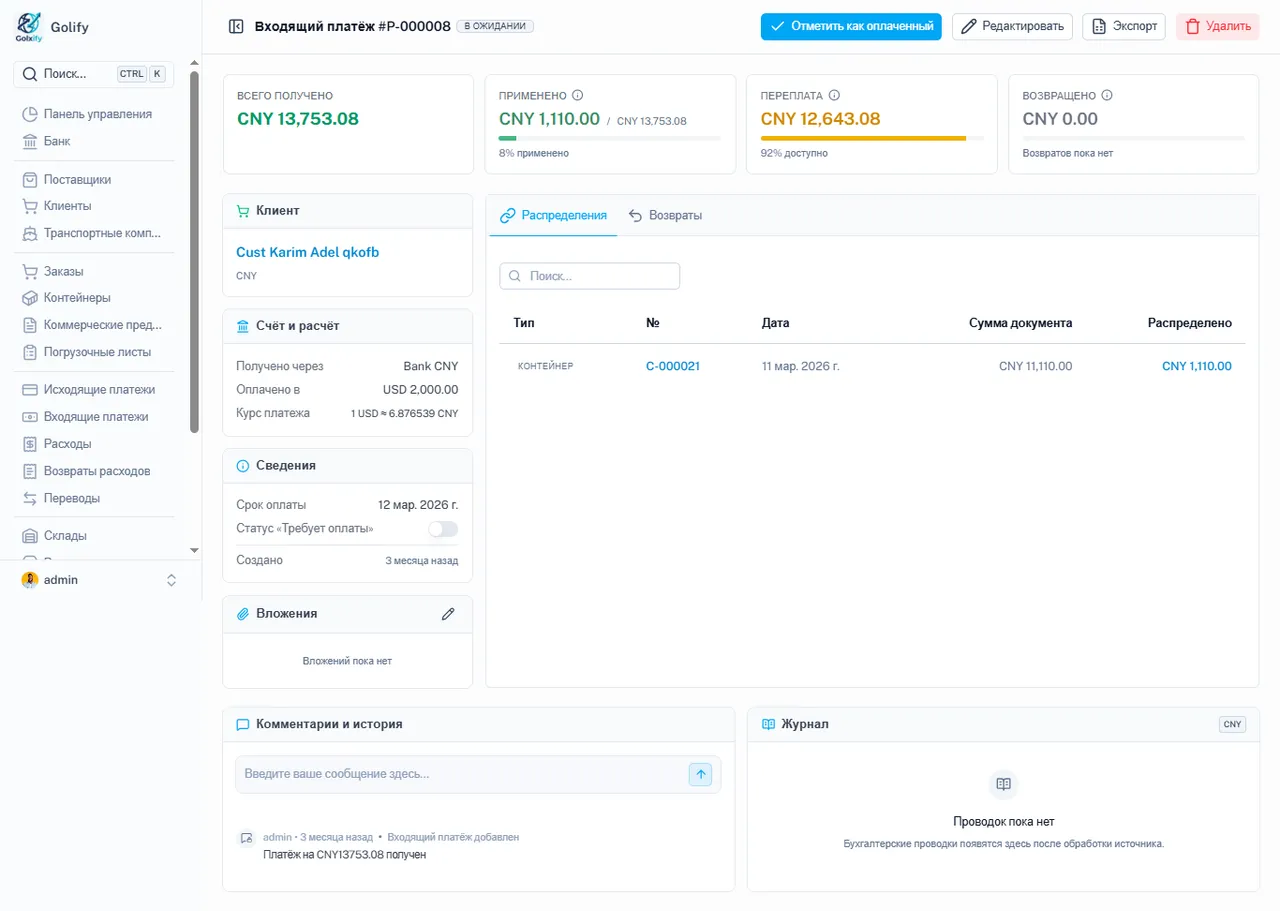Click the Склады warehouse icon in sidebar
Viewport: 1280px width, 911px height.
click(x=30, y=536)
